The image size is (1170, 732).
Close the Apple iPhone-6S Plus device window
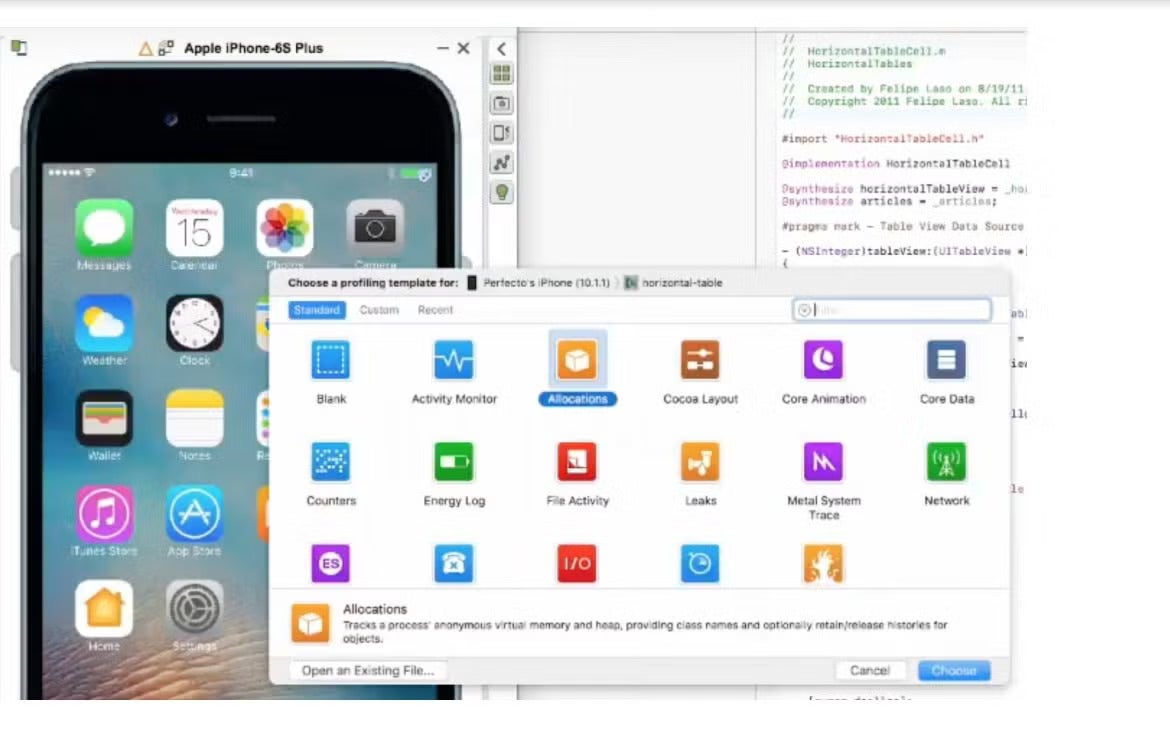point(463,48)
